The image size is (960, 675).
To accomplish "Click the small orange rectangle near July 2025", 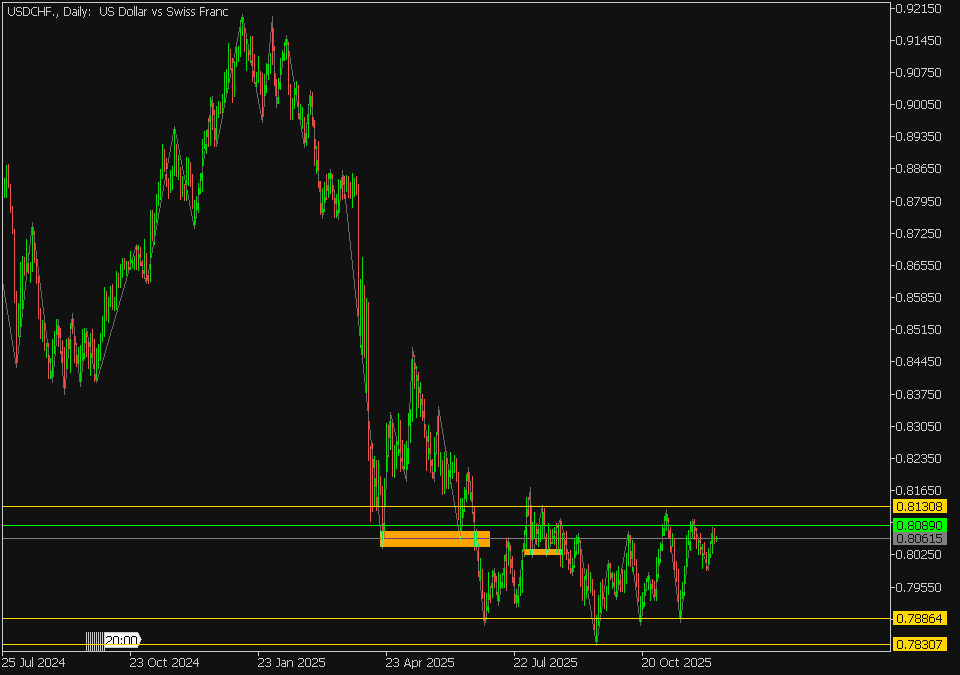I will pos(543,552).
